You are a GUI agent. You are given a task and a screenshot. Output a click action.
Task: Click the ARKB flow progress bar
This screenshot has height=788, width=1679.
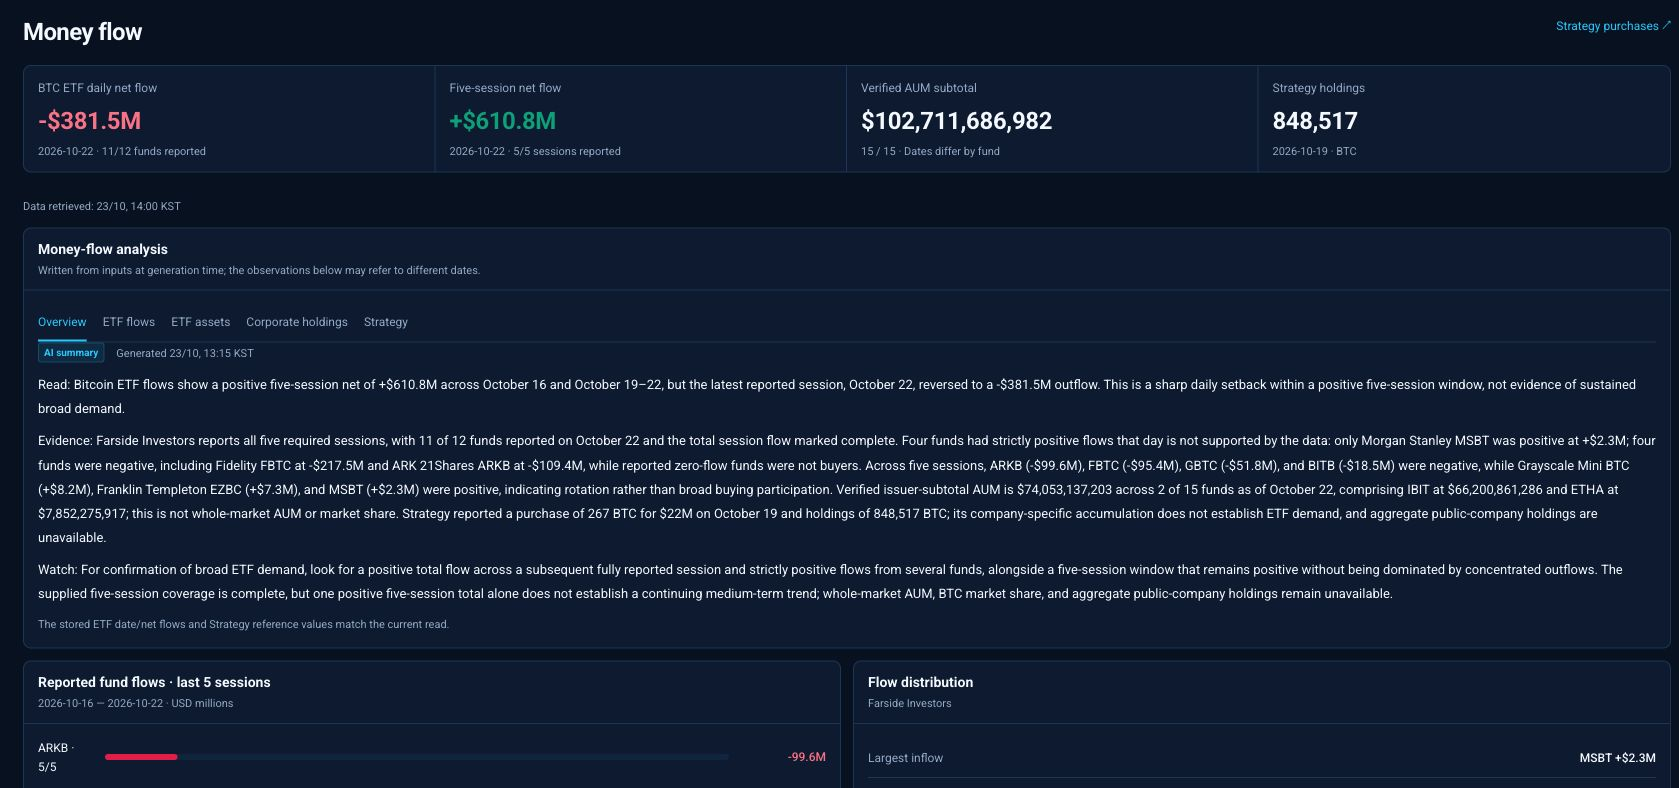coord(417,757)
